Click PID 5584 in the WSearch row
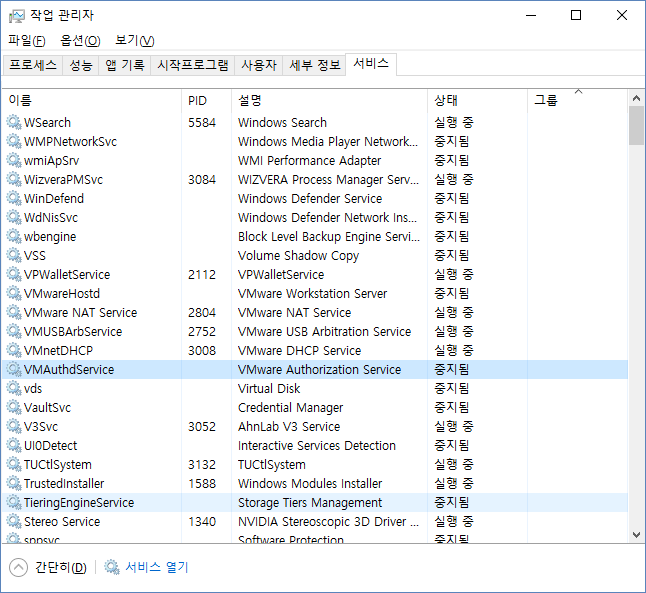646x593 pixels. tap(202, 123)
